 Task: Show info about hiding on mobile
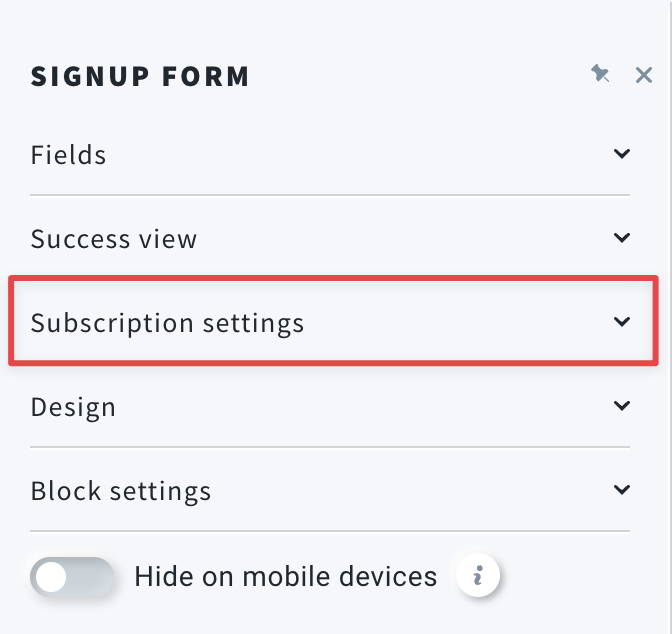click(x=478, y=575)
